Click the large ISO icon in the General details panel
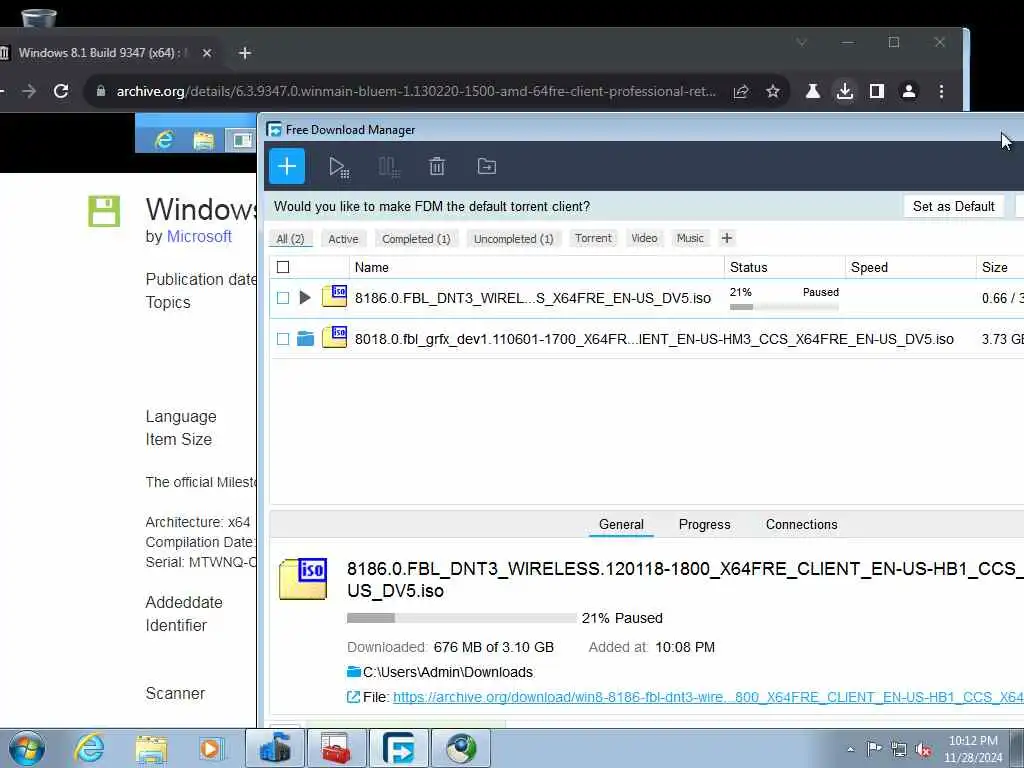 303,579
